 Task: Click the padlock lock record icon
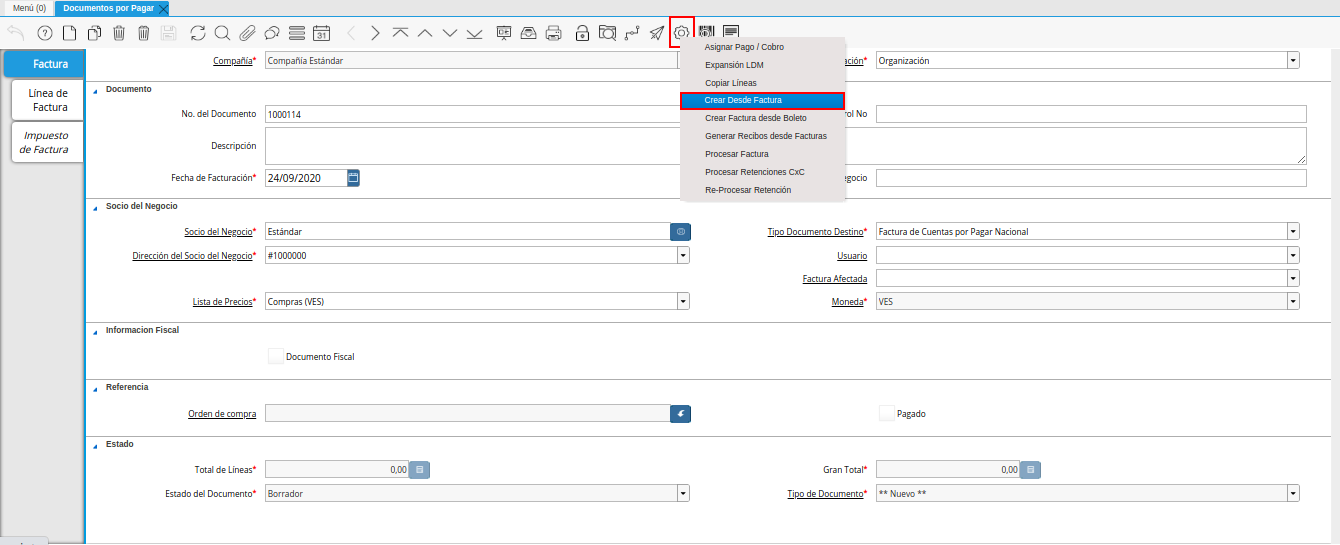point(582,33)
